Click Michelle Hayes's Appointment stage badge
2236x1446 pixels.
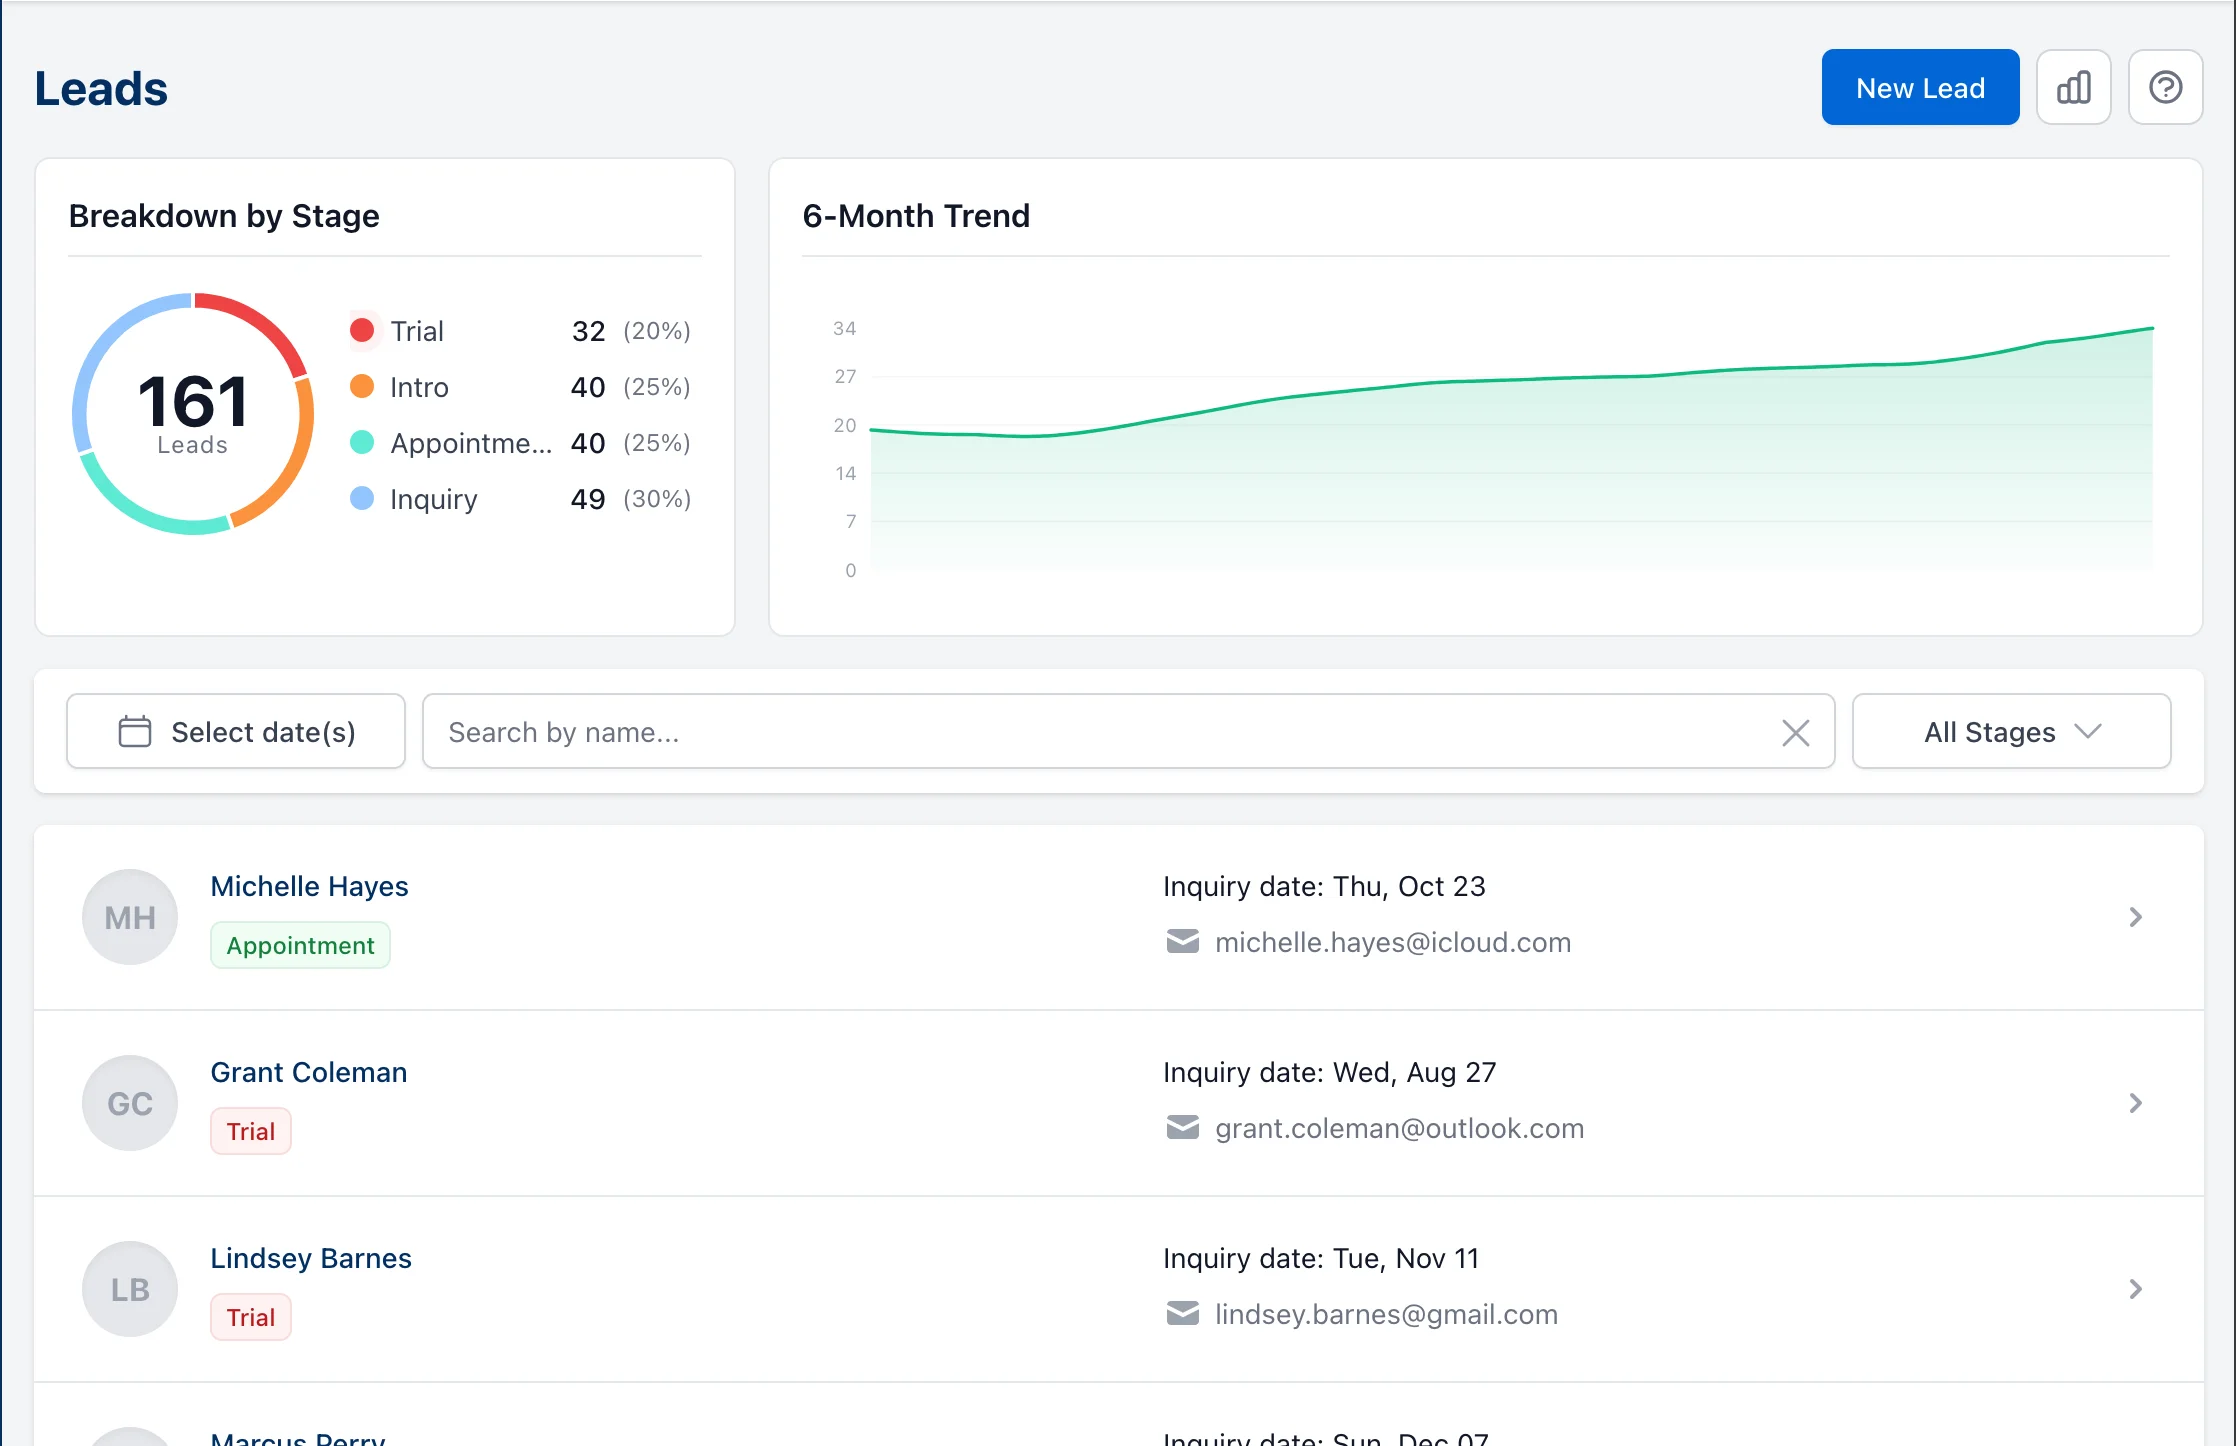[300, 944]
